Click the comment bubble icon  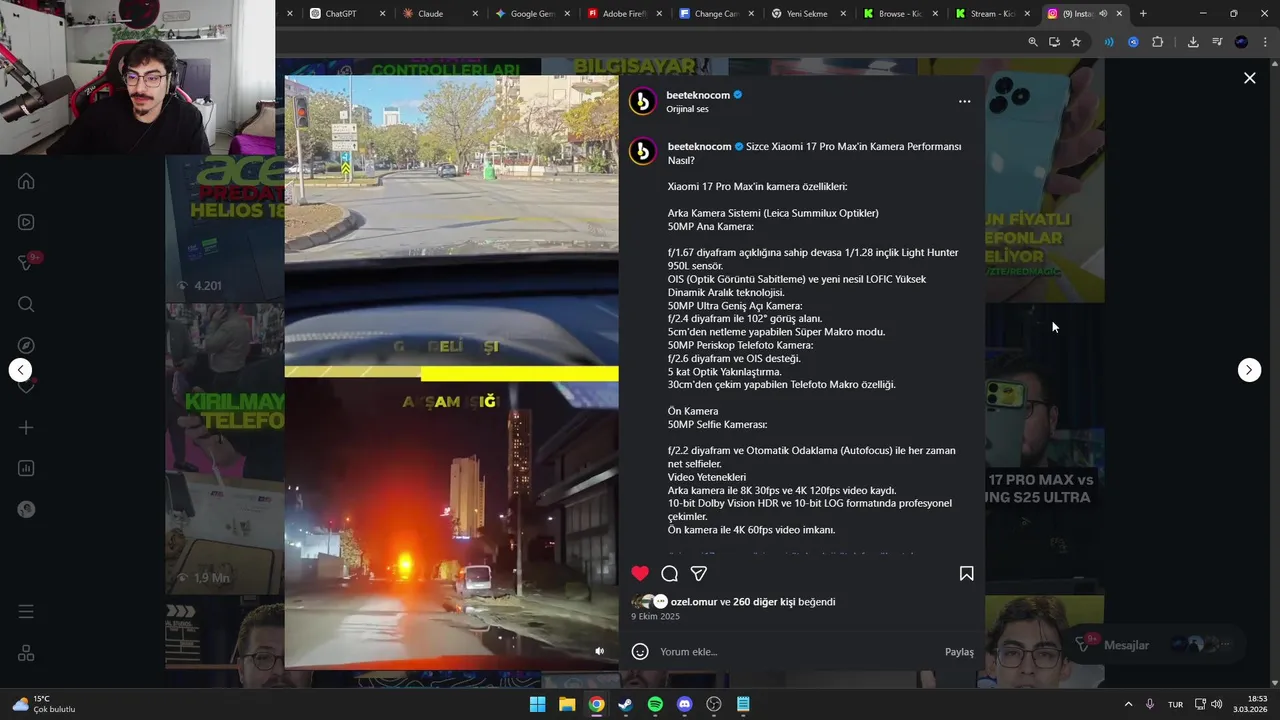[x=670, y=573]
